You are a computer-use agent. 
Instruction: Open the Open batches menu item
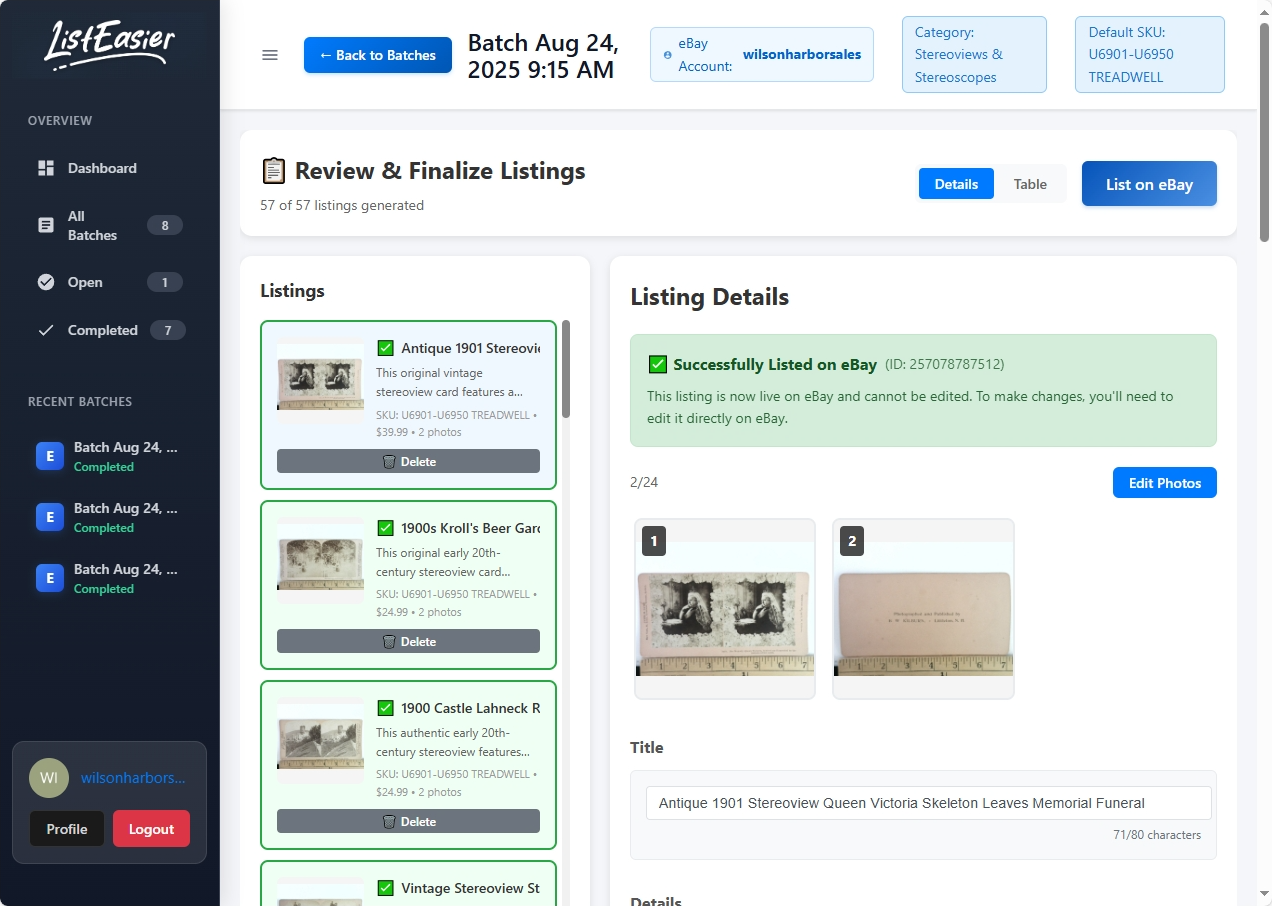[x=110, y=282]
